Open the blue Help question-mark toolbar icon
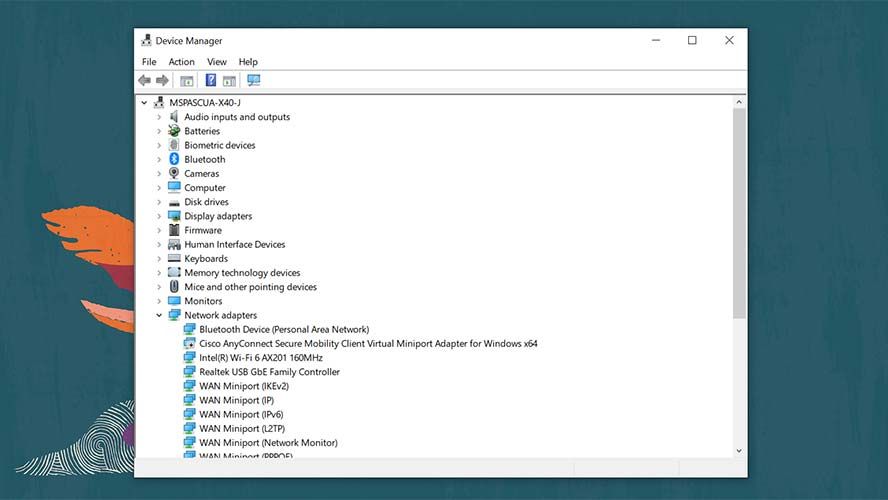 pos(211,80)
